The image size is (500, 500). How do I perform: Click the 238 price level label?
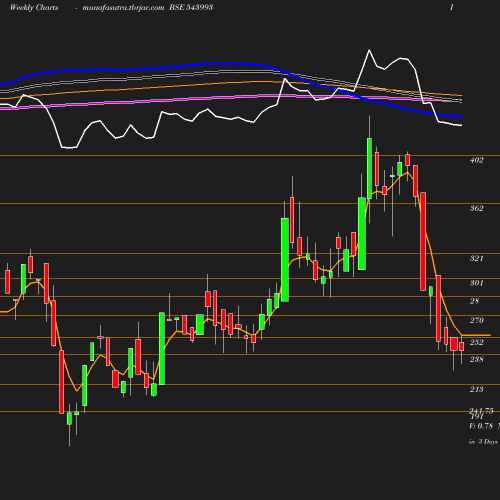point(476,359)
